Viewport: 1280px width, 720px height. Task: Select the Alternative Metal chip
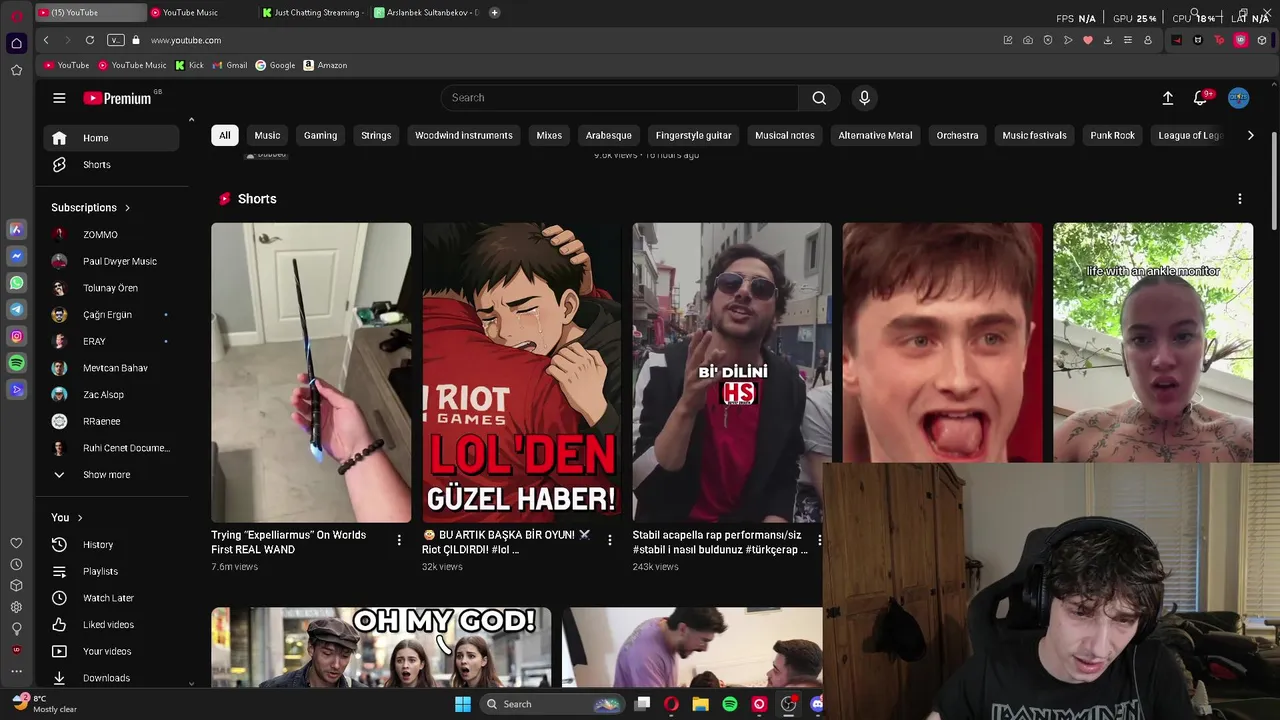(x=875, y=135)
